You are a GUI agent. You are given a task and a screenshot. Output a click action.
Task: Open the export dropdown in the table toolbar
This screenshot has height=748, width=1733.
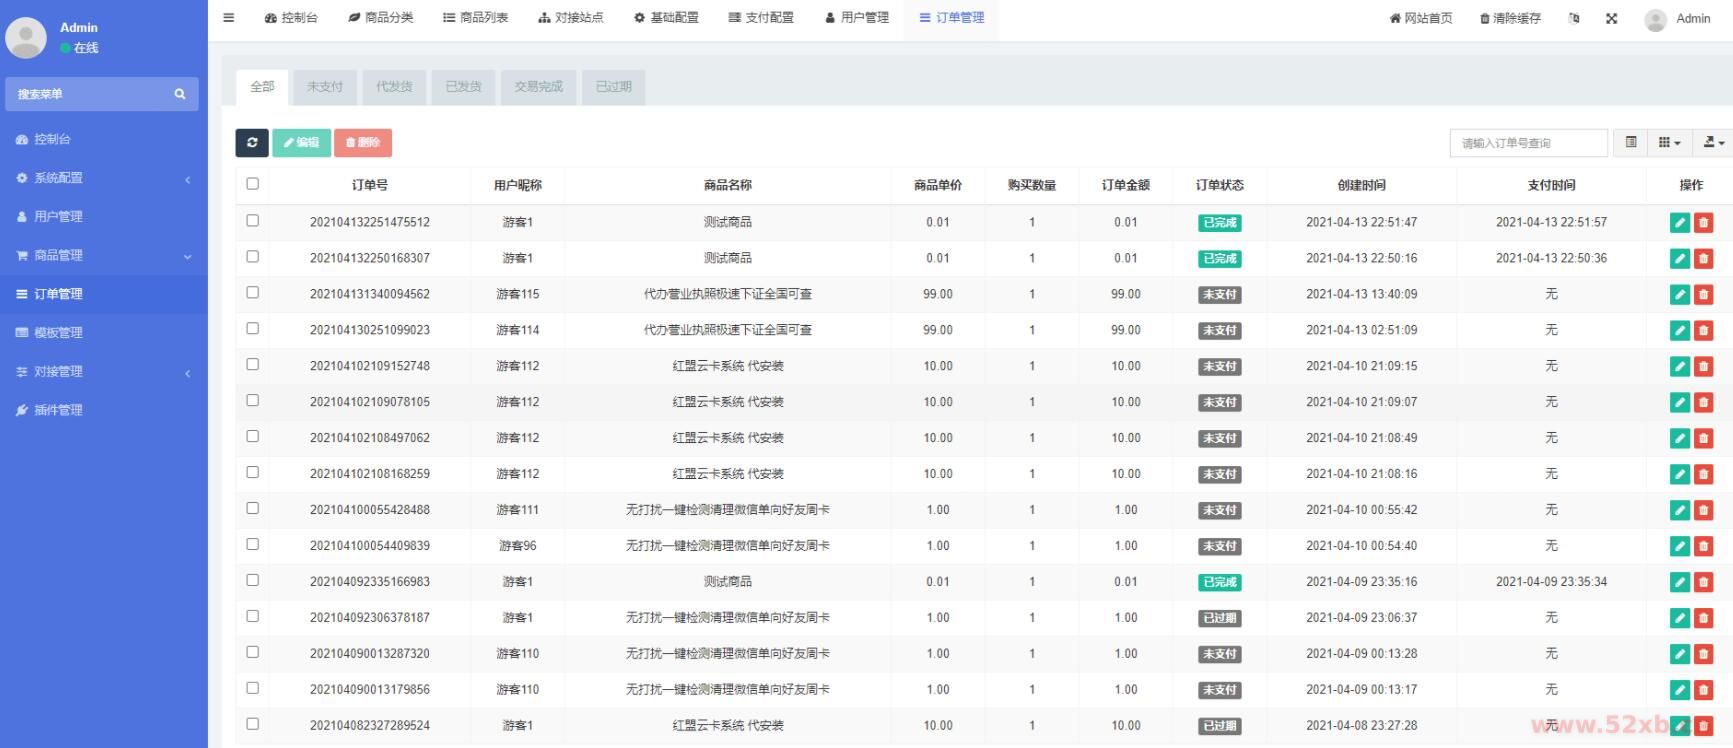tap(1713, 143)
